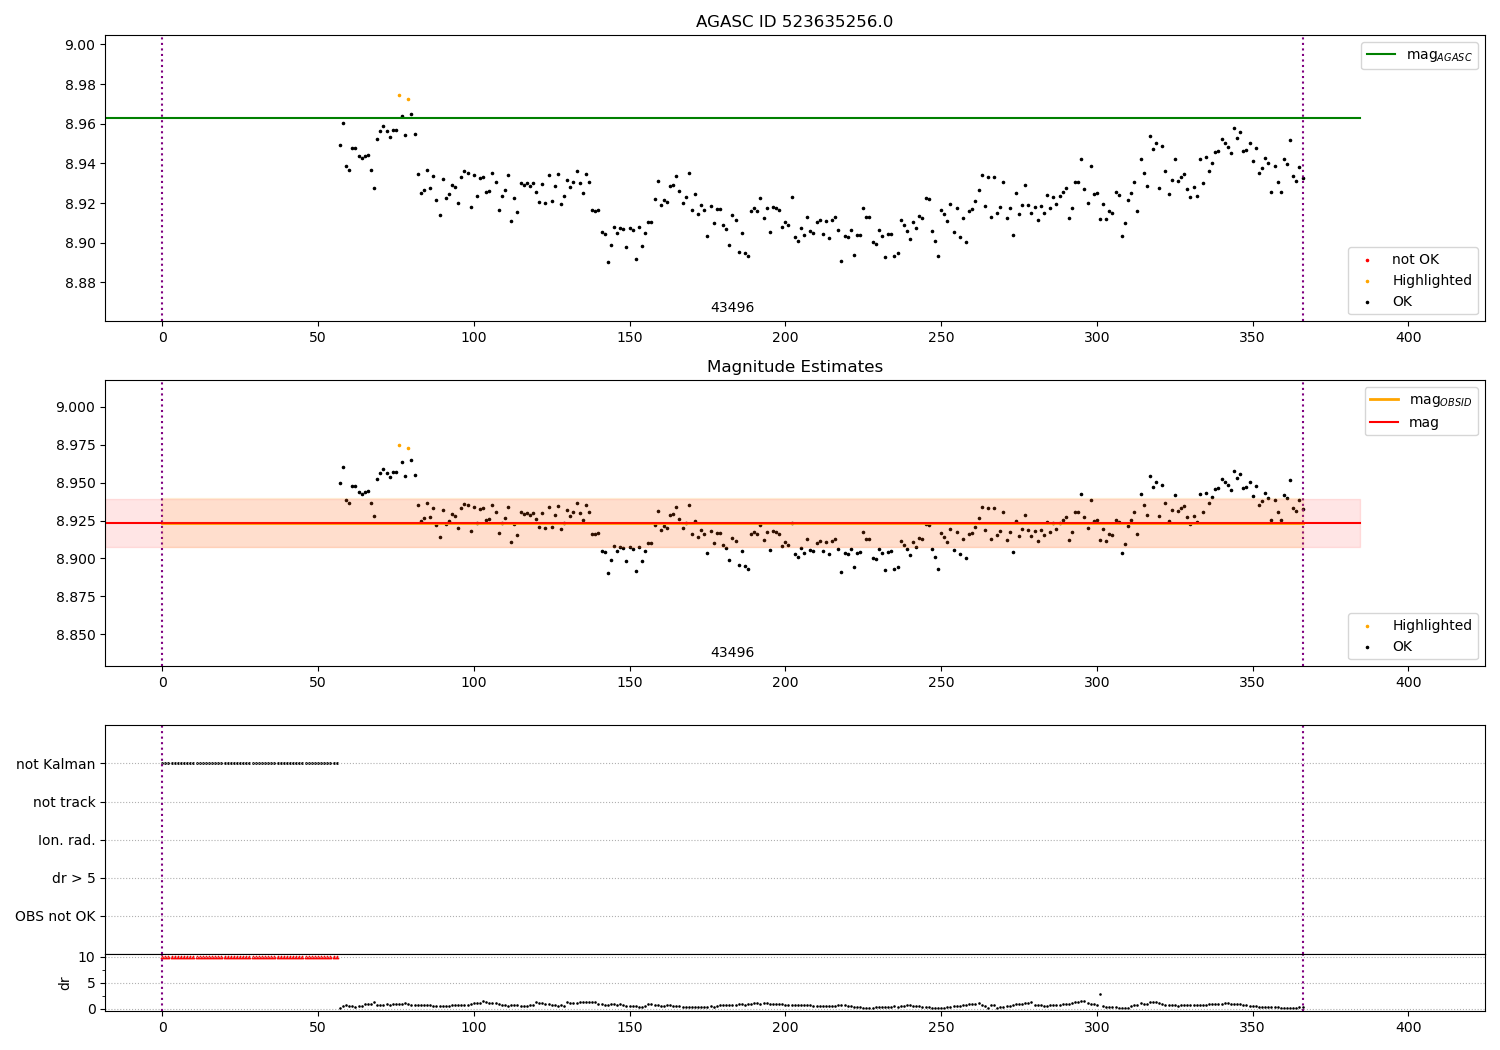Screen dimensions: 1500x1050
Task: Click the 'not track' row label
Action: point(64,803)
